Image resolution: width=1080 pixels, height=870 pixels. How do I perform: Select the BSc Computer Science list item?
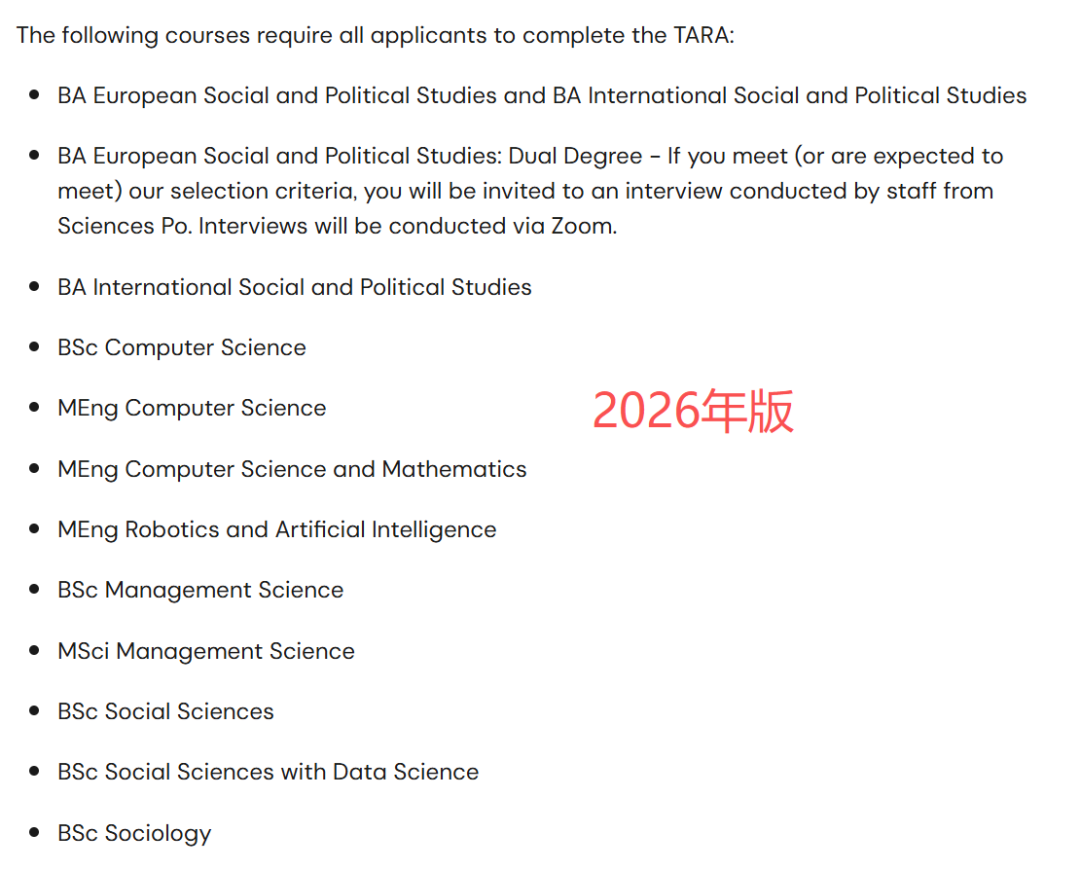(181, 348)
